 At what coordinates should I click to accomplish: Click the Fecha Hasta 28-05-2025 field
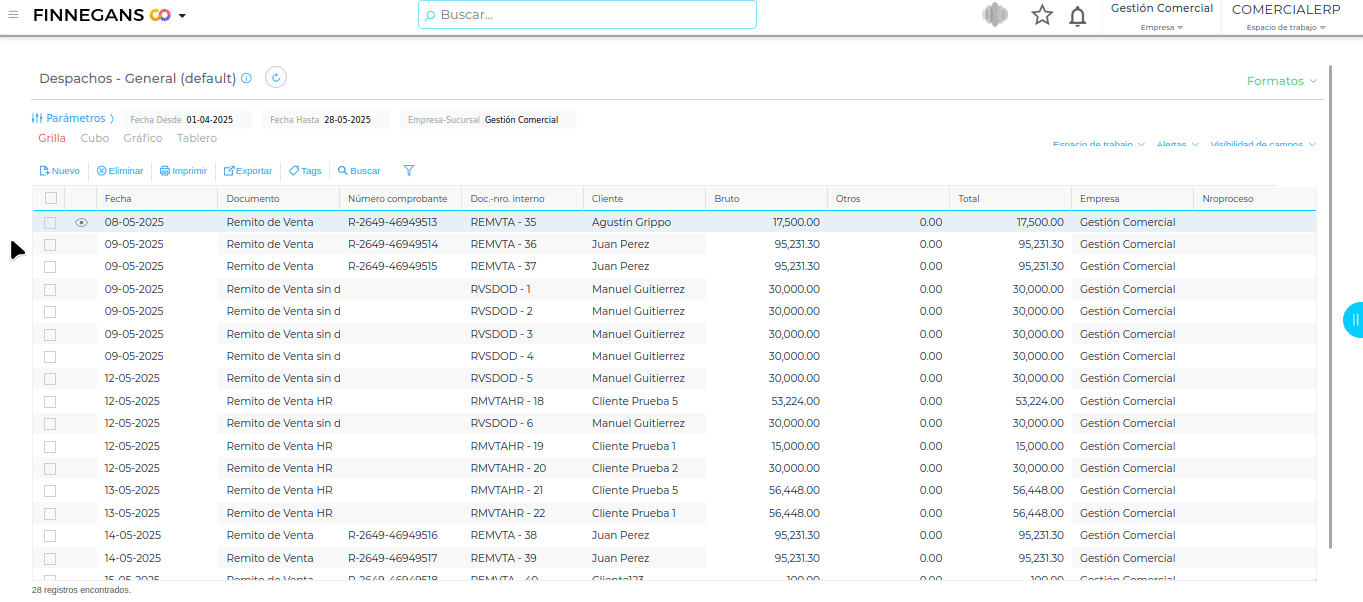click(x=326, y=120)
